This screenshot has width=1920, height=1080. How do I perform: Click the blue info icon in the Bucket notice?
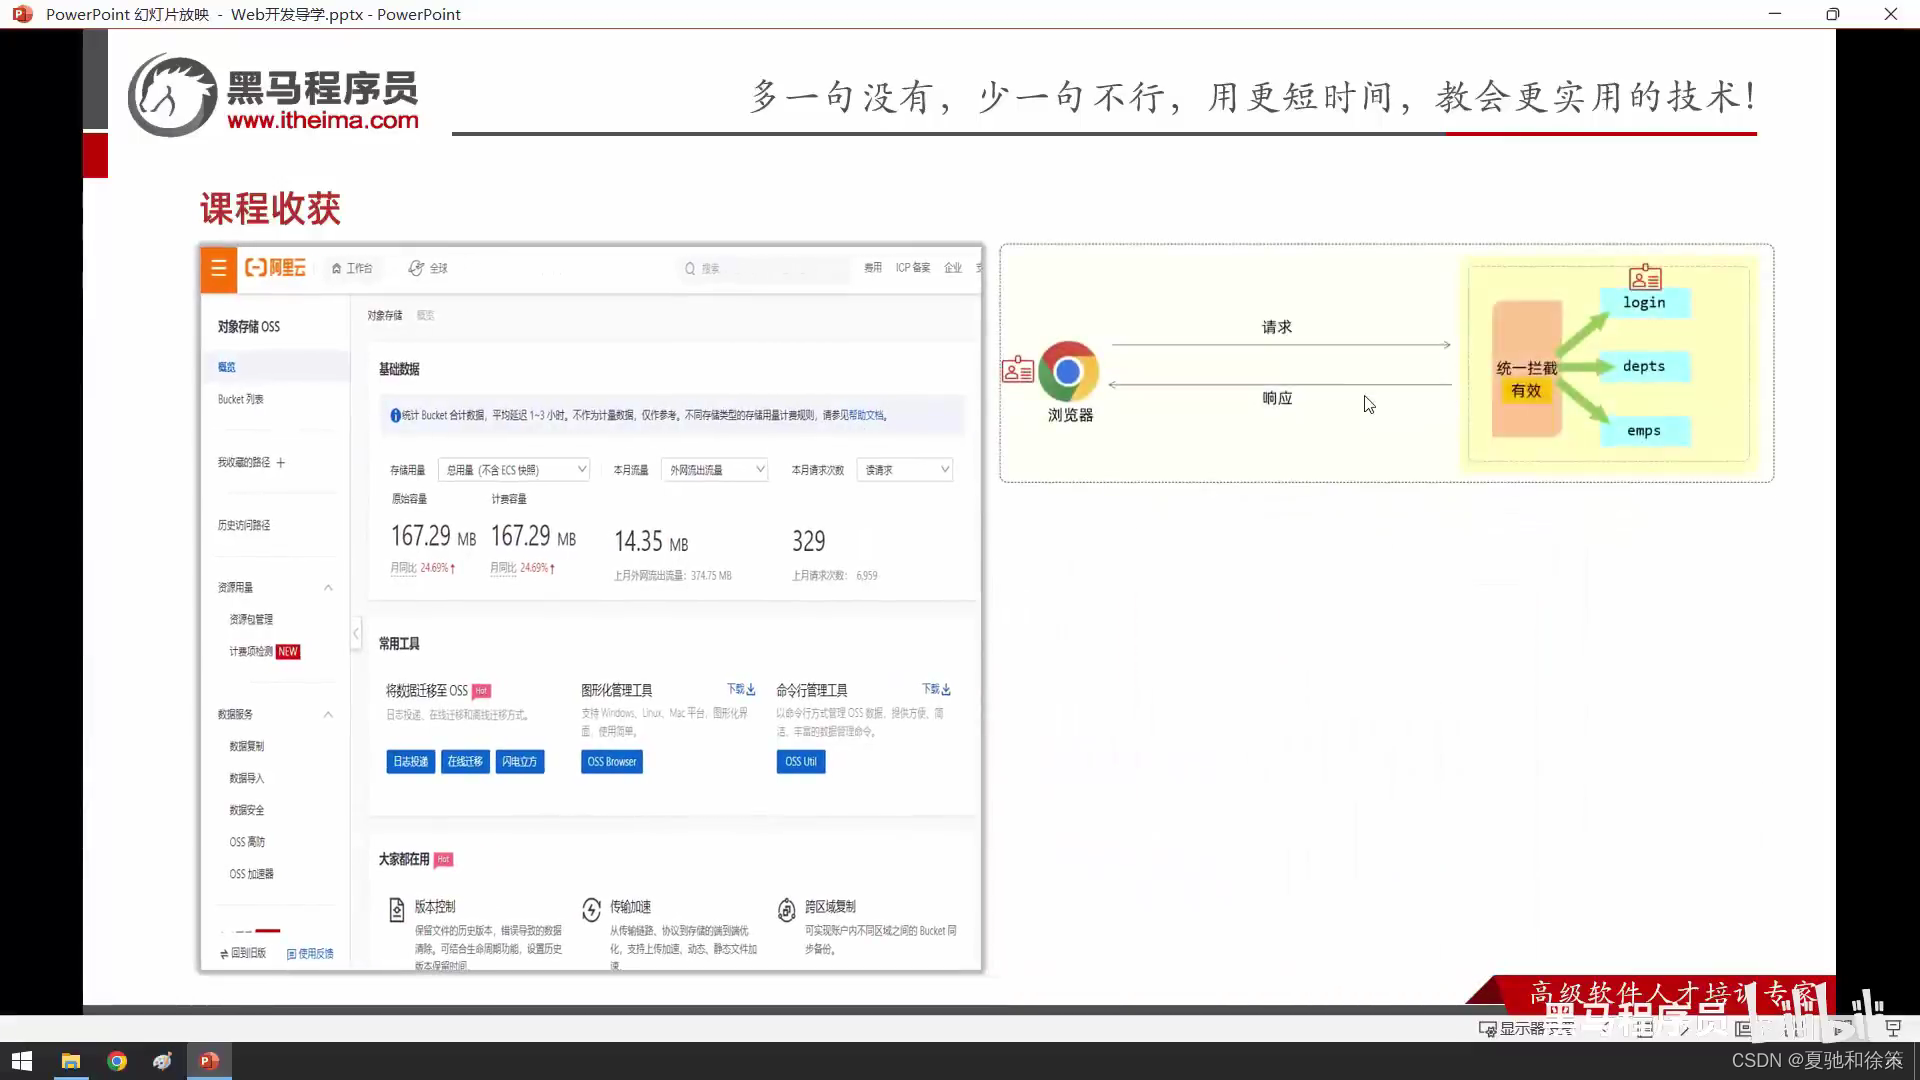[x=395, y=415]
